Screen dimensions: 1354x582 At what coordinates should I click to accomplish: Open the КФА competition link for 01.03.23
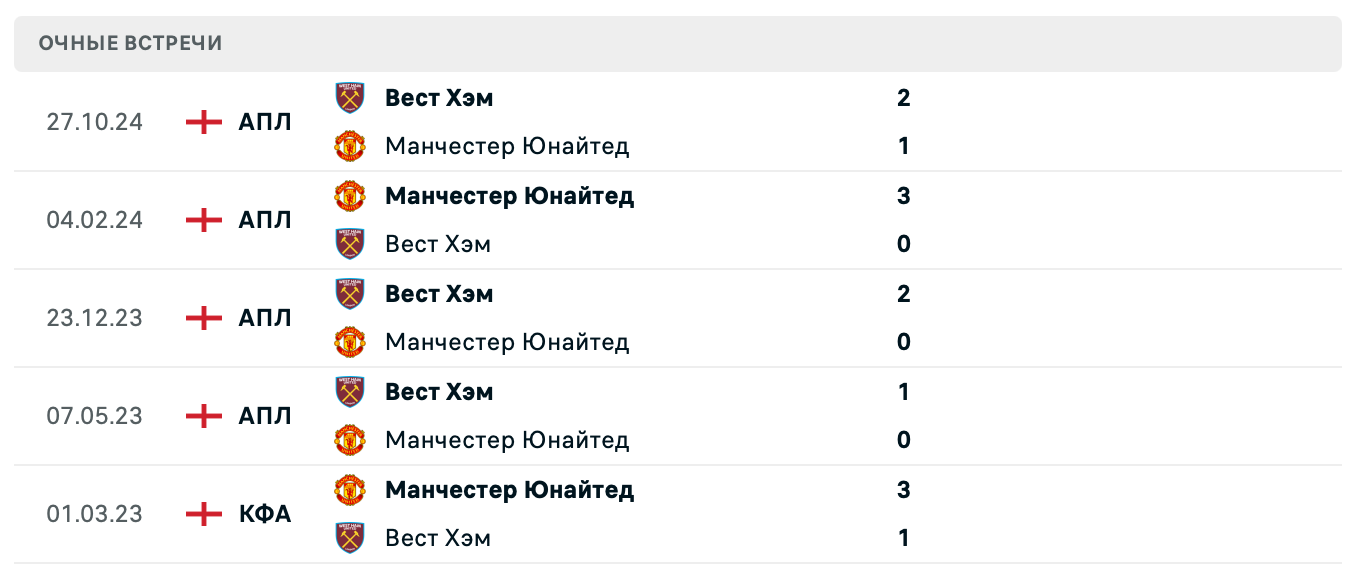264,514
